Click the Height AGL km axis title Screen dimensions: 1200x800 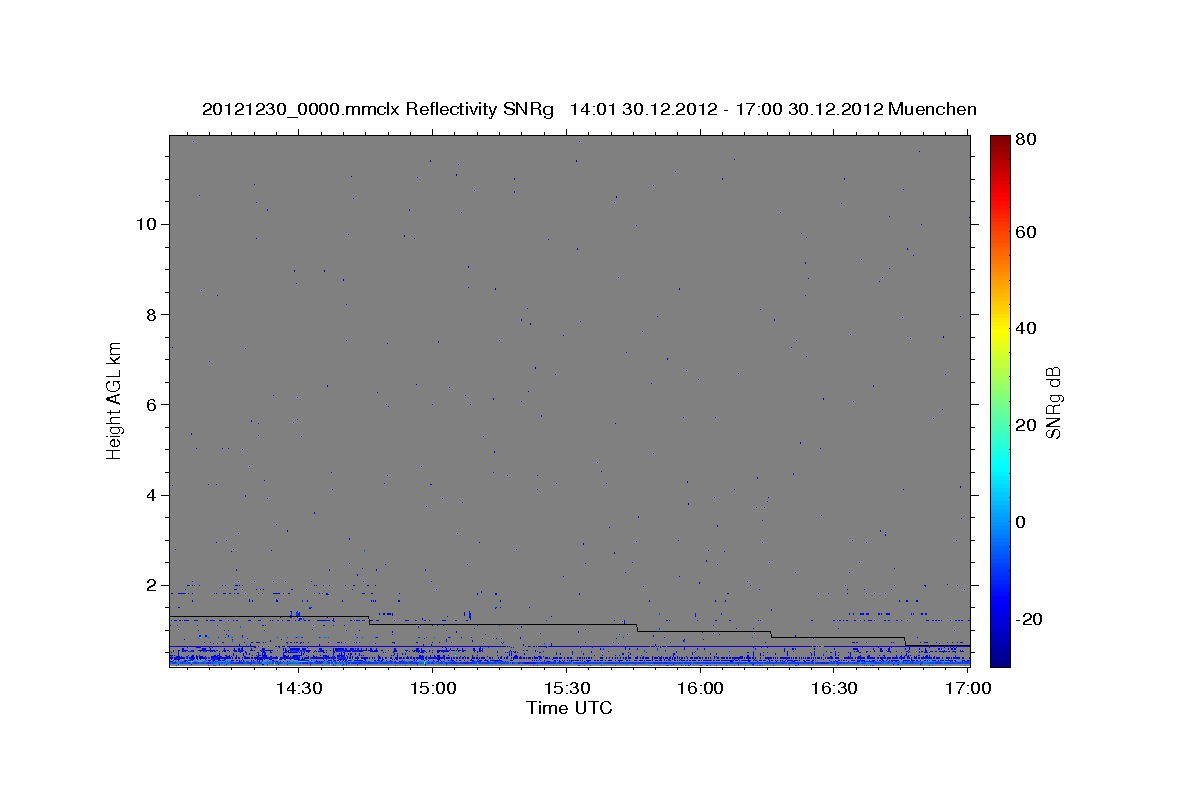(x=114, y=400)
